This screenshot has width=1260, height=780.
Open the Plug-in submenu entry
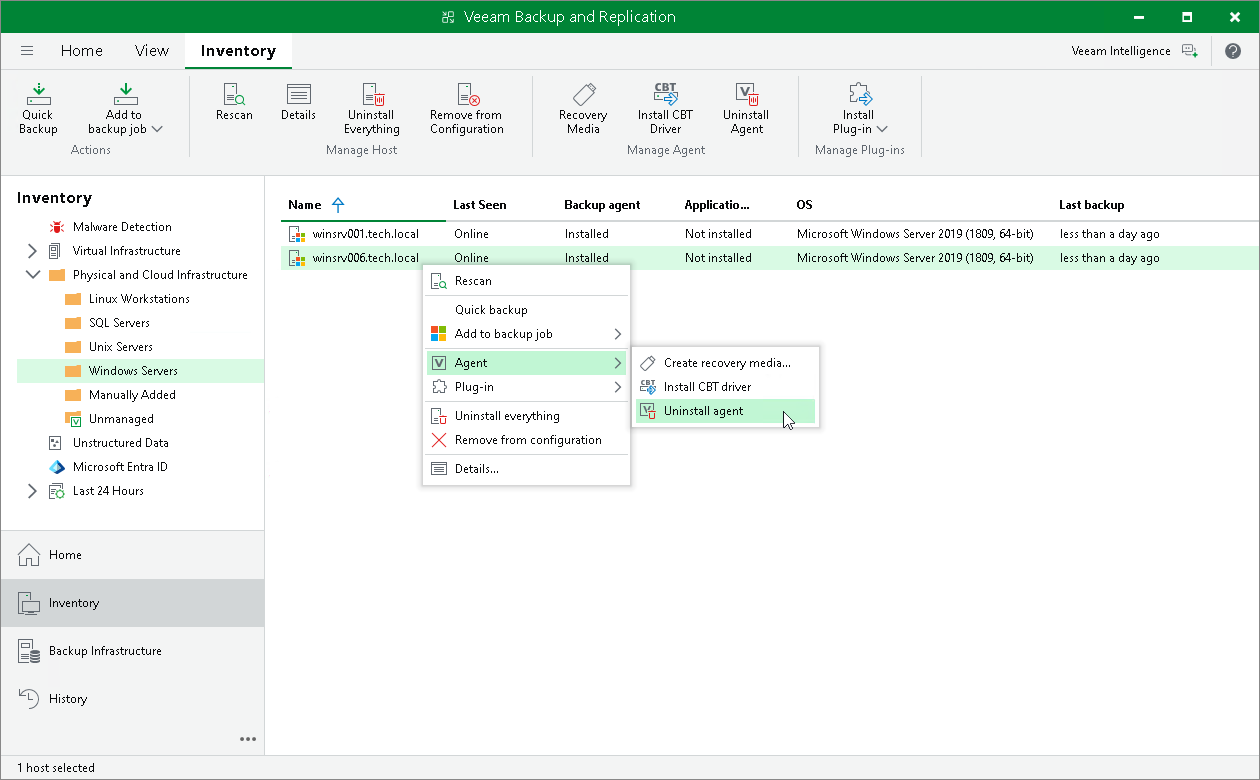[527, 387]
